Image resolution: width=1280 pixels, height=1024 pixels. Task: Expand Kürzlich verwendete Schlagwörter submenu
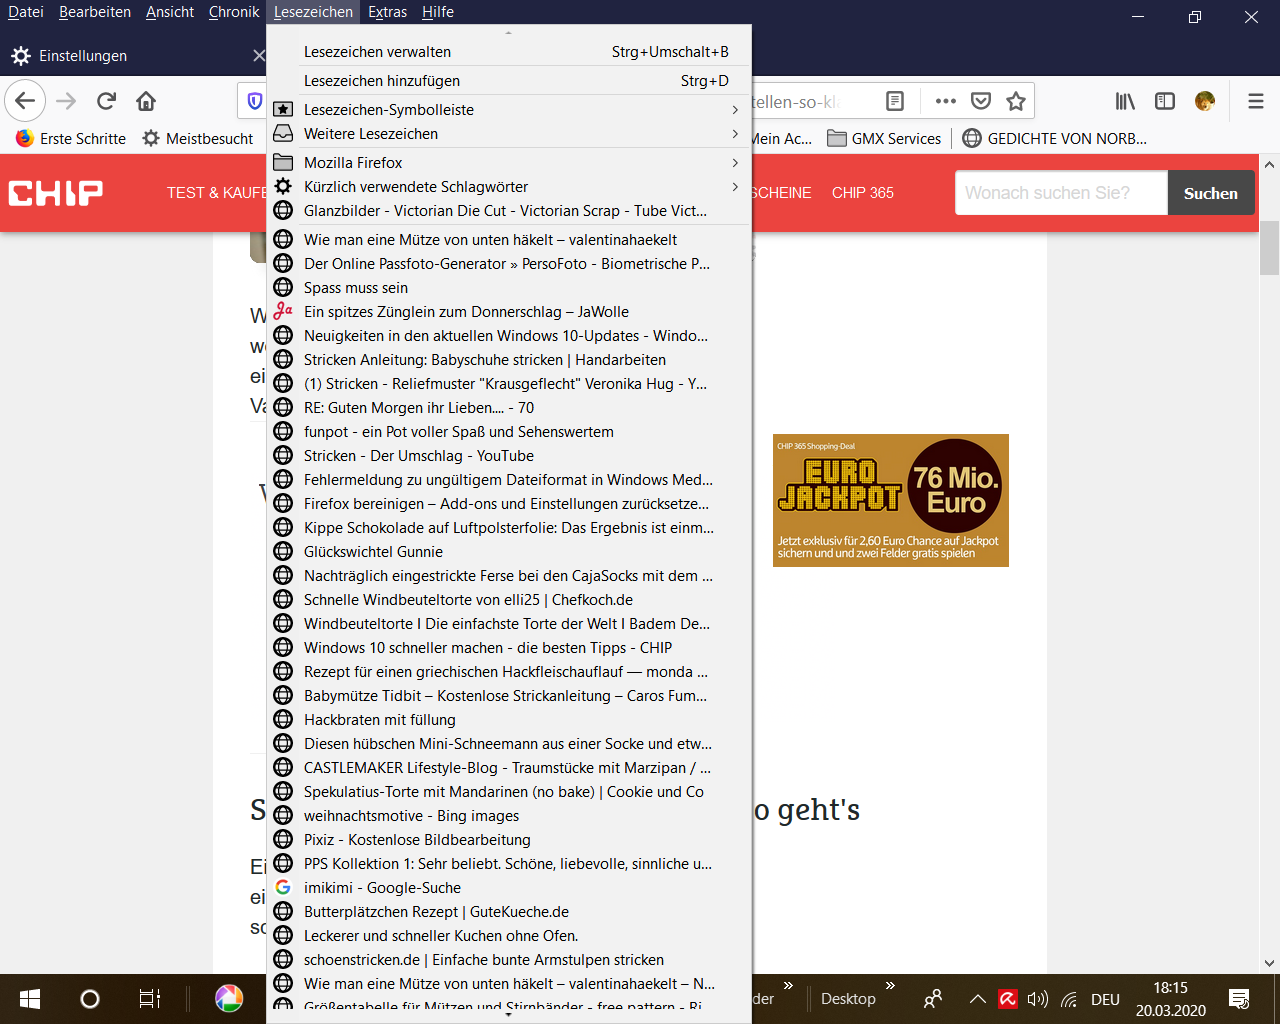(509, 187)
